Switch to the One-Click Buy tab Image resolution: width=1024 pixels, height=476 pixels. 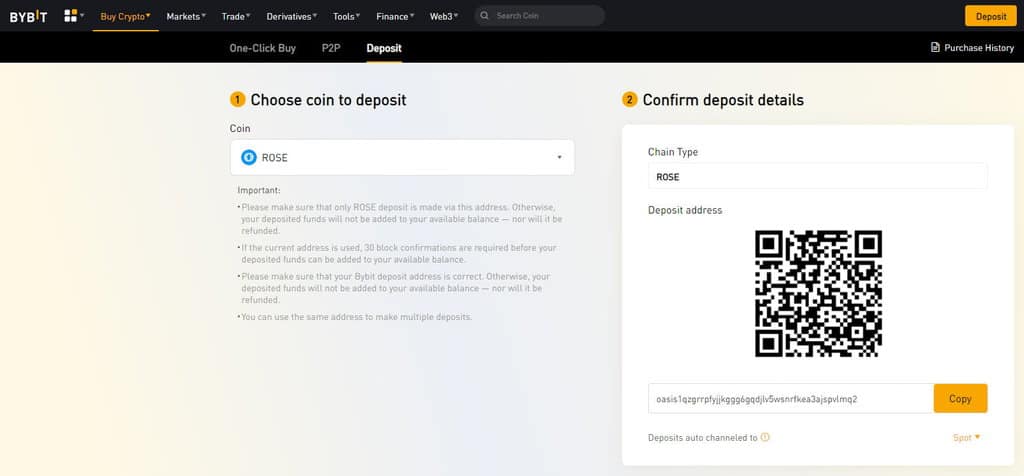[x=263, y=47]
